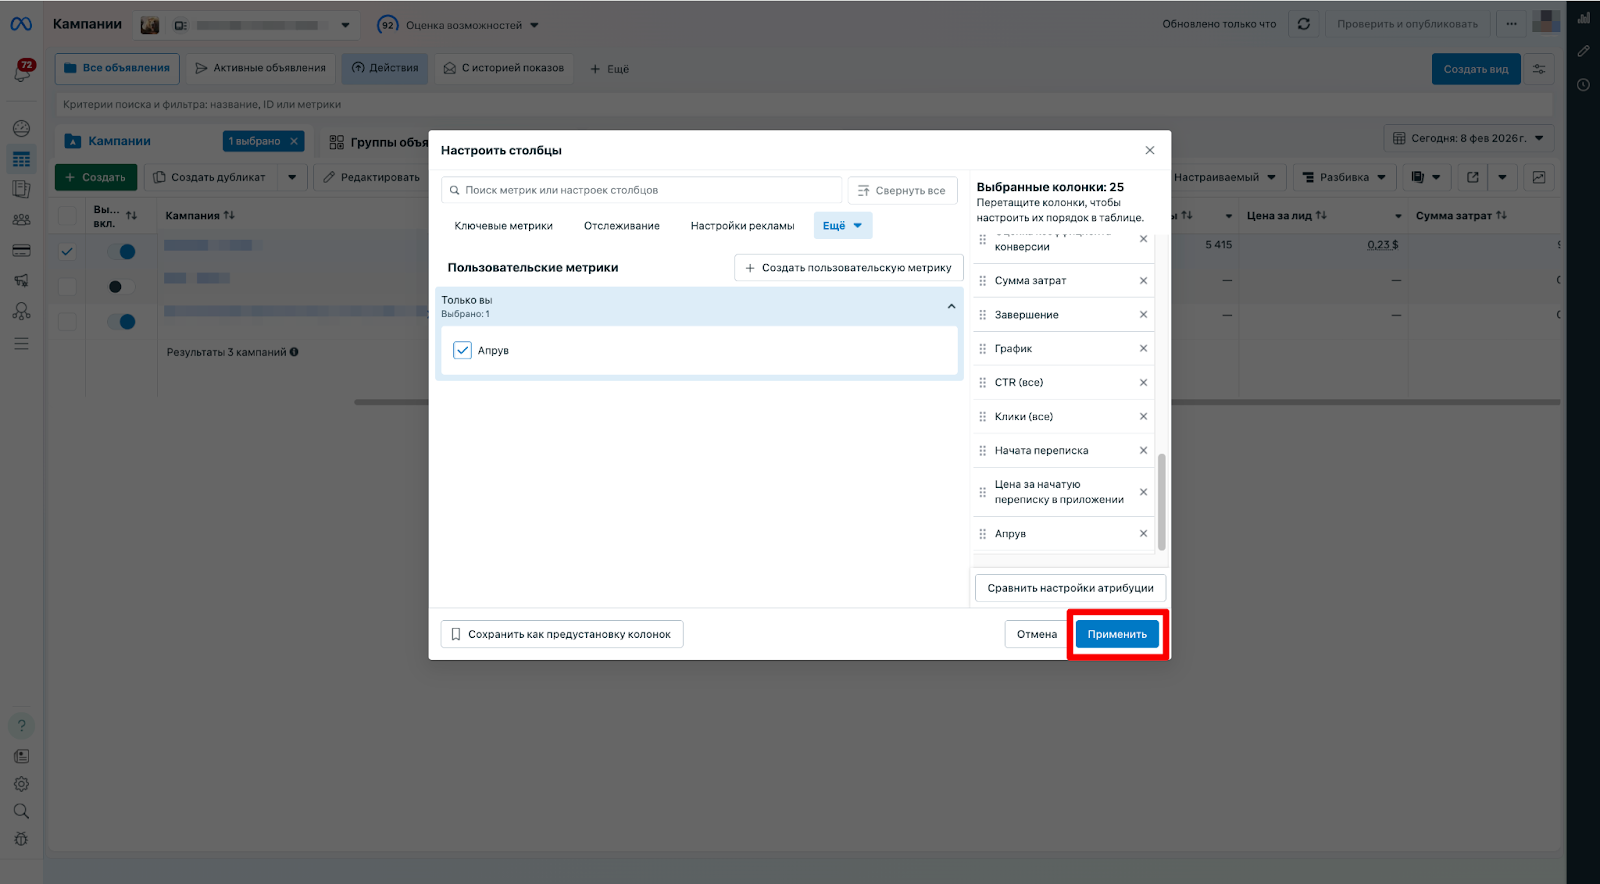
Task: Click the refresh data icon
Action: 1303,24
